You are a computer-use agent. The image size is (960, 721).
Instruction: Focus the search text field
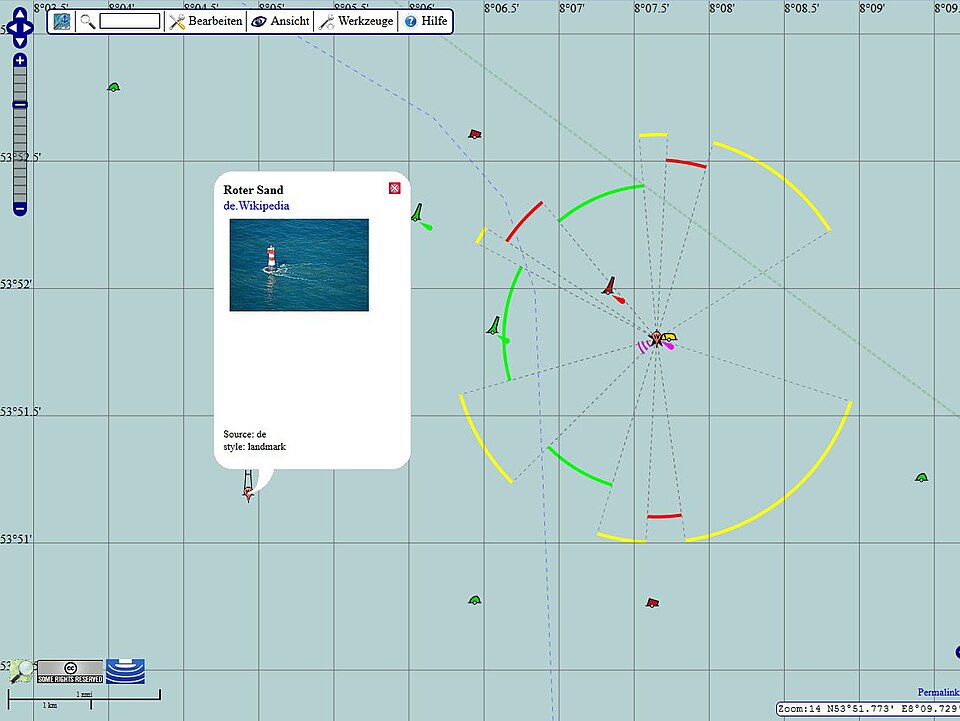point(130,21)
